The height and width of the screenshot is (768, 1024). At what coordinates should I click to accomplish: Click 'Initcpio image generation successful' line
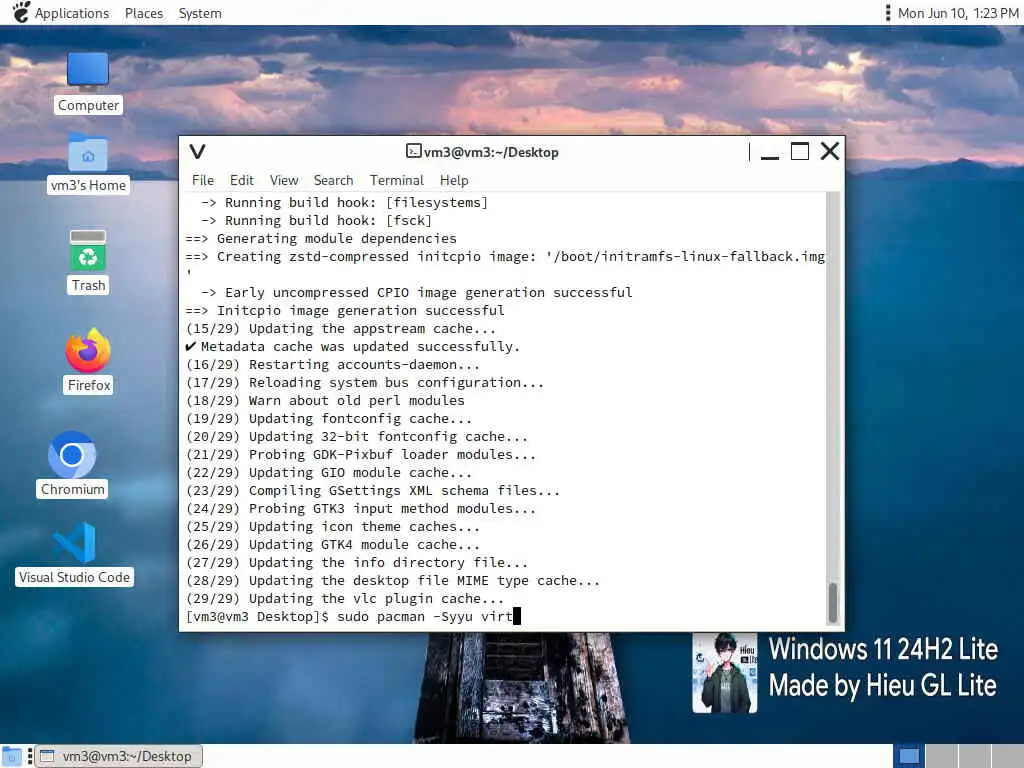click(345, 311)
